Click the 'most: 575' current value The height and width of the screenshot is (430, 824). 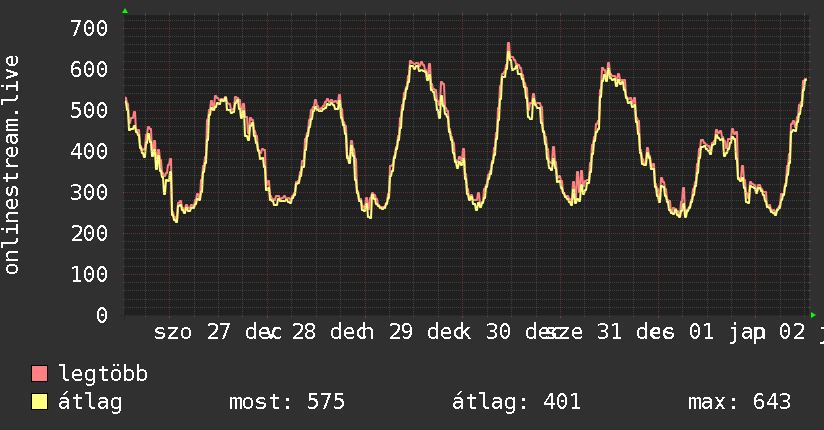(x=287, y=402)
